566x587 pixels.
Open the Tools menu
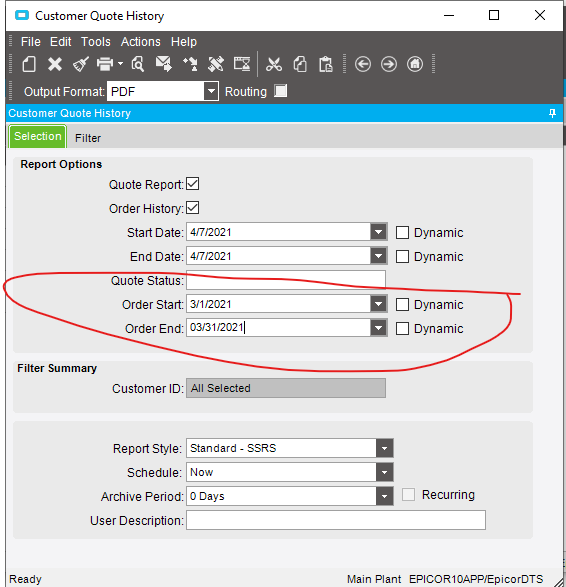tap(96, 42)
